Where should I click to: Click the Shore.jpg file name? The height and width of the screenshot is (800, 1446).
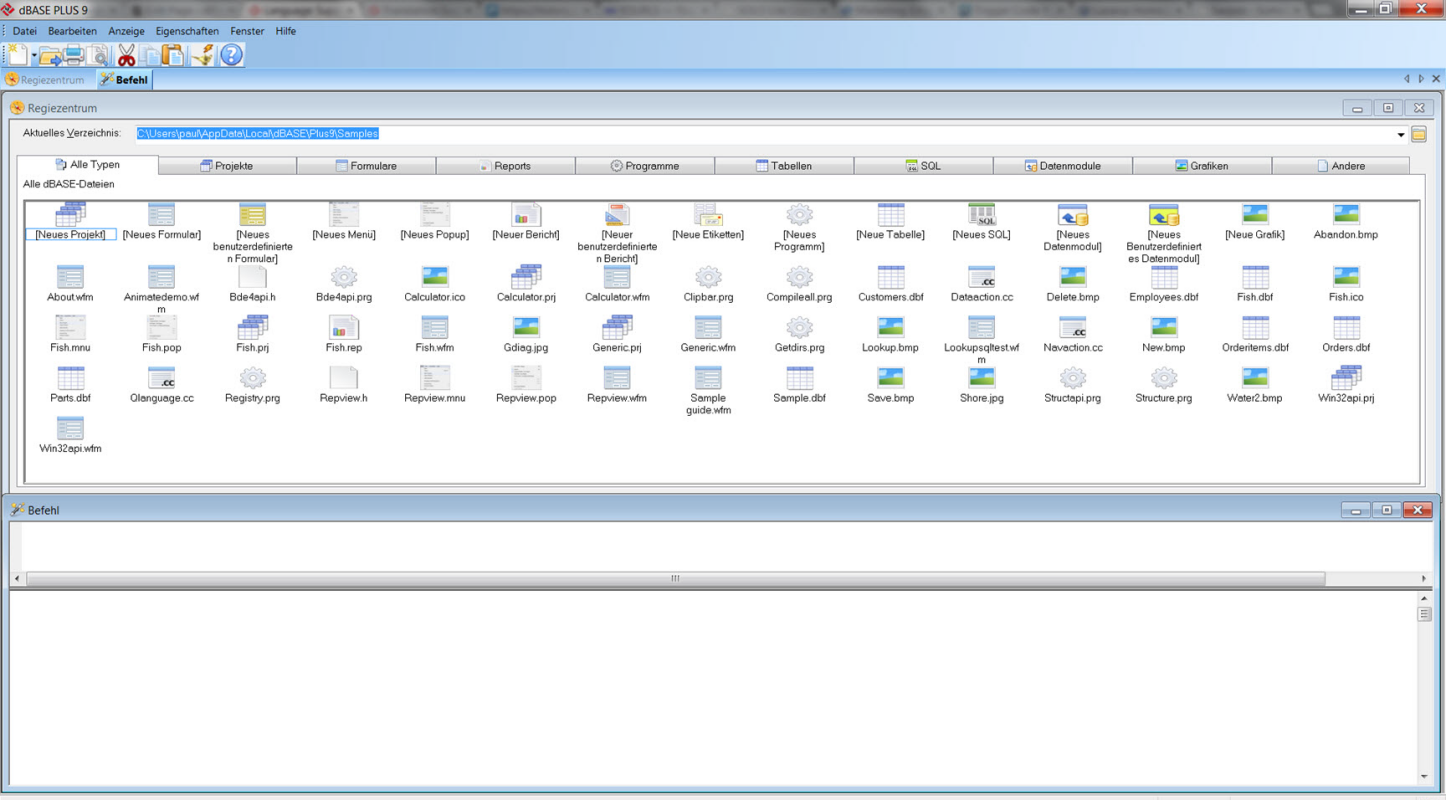pos(981,398)
